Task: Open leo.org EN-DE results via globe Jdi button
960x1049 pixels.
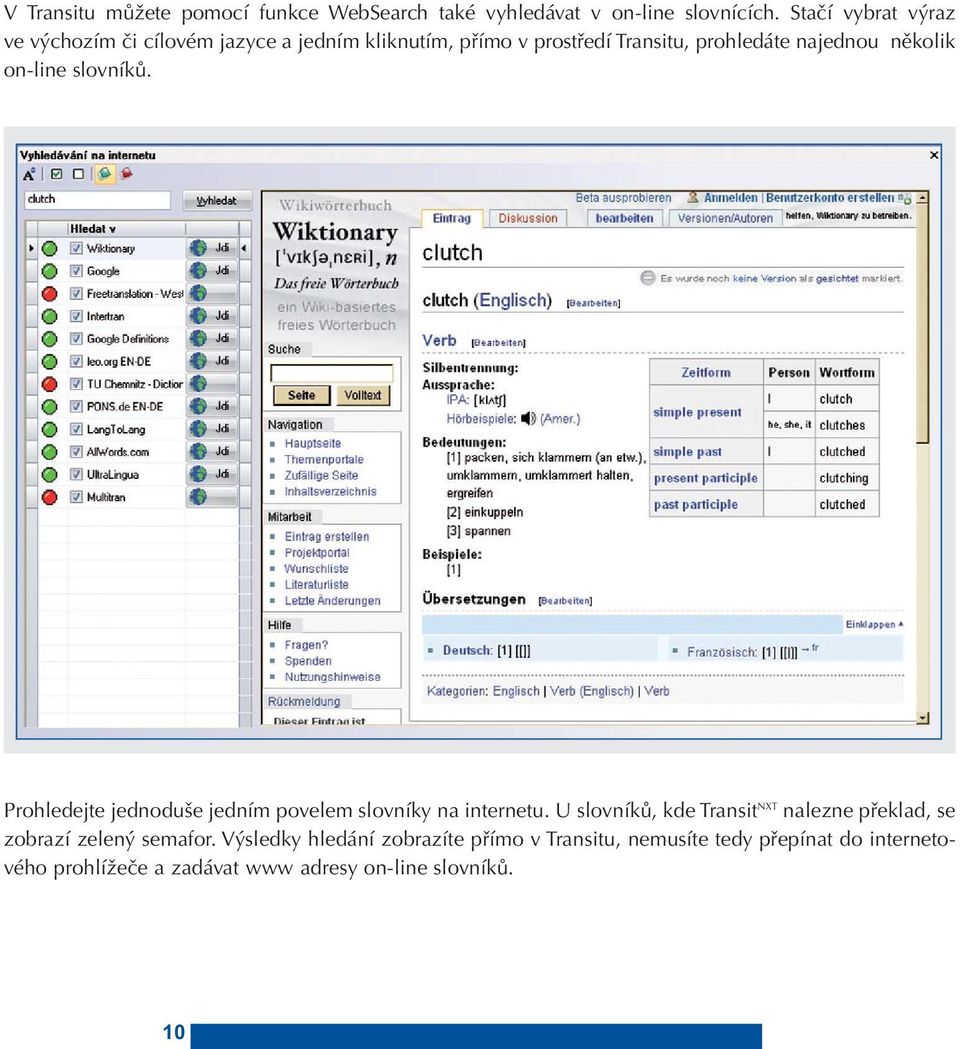Action: pyautogui.click(x=211, y=361)
